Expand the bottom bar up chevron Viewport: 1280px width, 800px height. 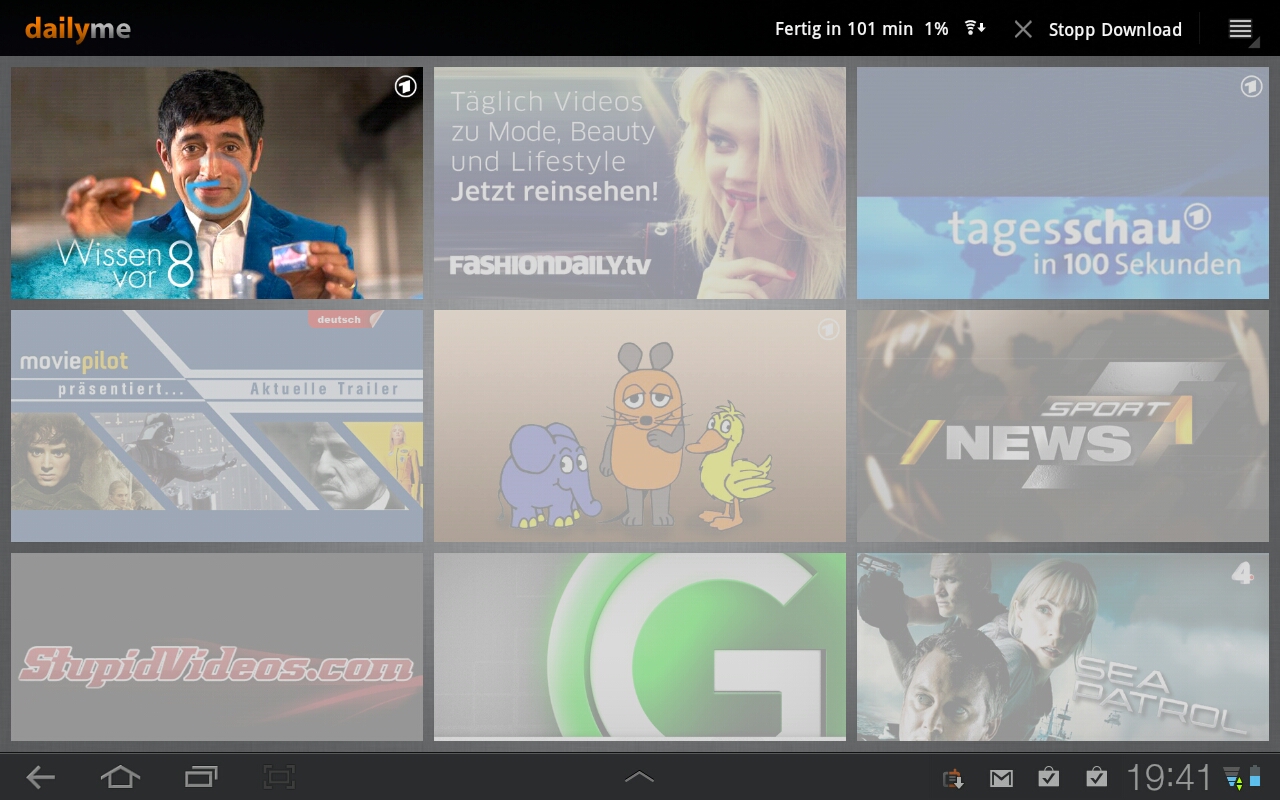639,777
